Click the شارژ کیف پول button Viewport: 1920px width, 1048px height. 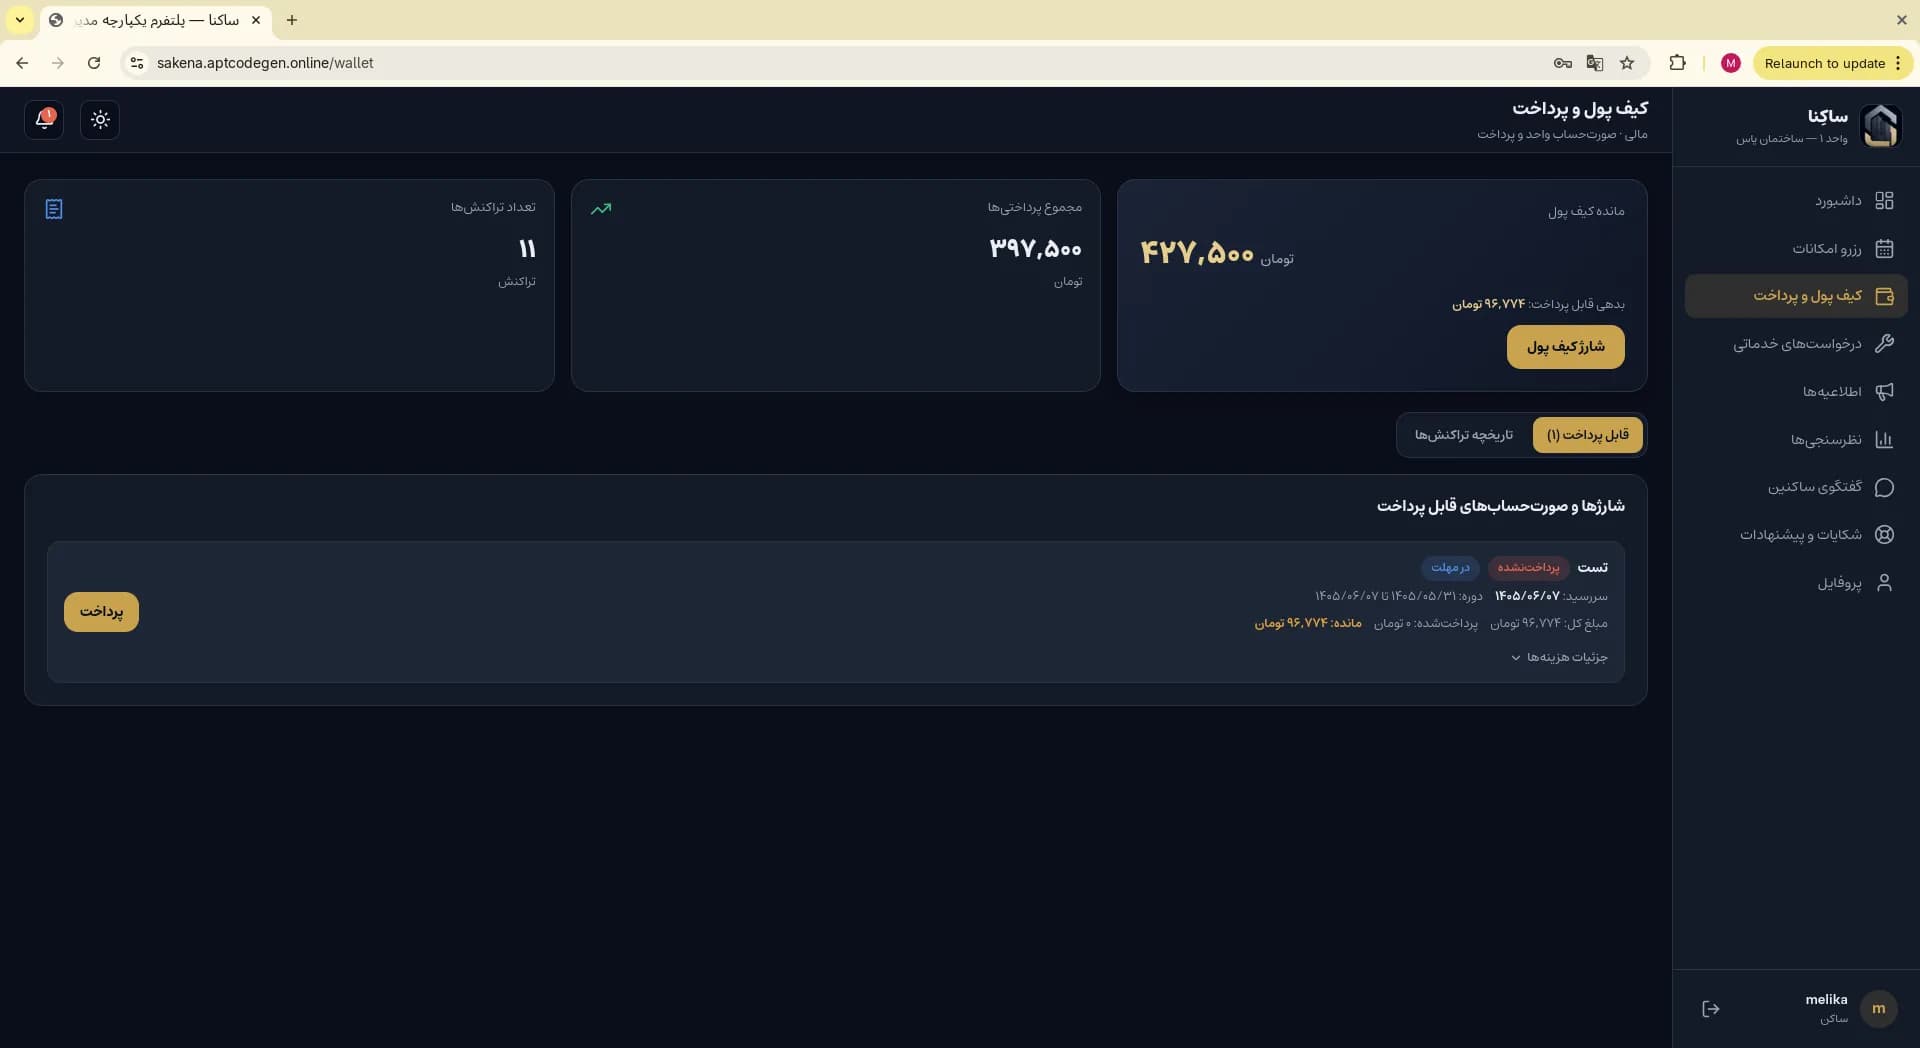coord(1566,347)
